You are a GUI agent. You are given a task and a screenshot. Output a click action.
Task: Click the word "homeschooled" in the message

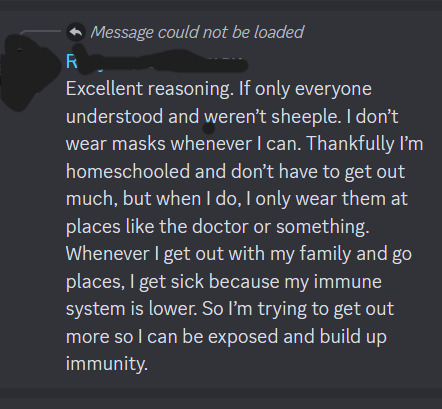[128, 171]
